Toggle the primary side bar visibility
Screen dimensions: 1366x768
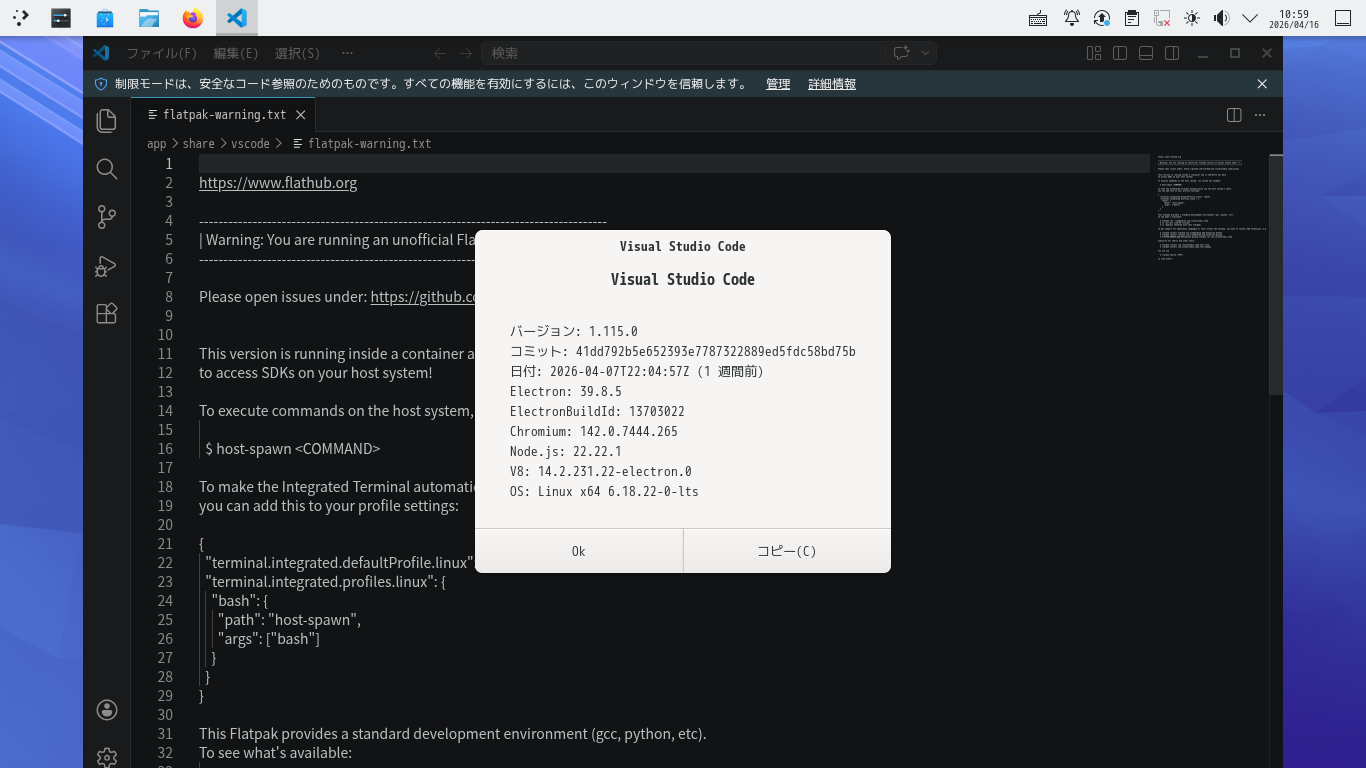point(1120,53)
